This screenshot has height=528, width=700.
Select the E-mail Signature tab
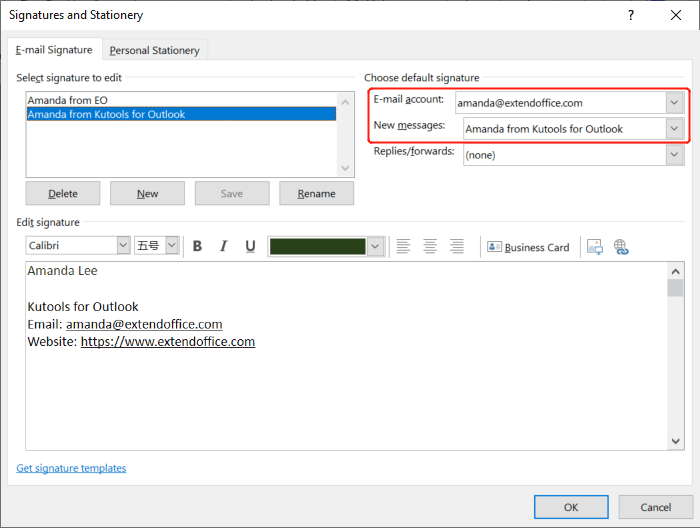pyautogui.click(x=53, y=50)
